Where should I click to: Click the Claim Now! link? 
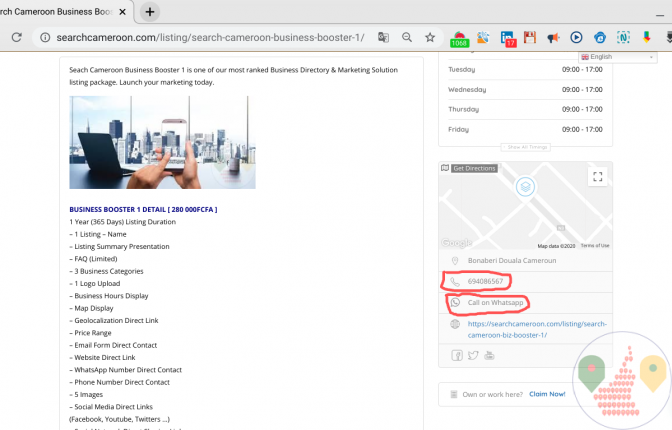pos(547,394)
